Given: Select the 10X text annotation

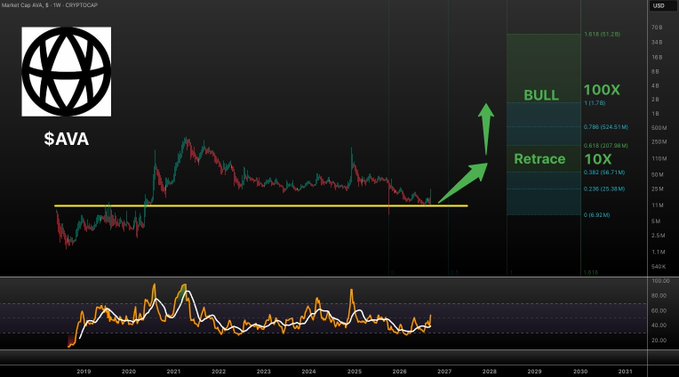Looking at the screenshot, I should (598, 159).
